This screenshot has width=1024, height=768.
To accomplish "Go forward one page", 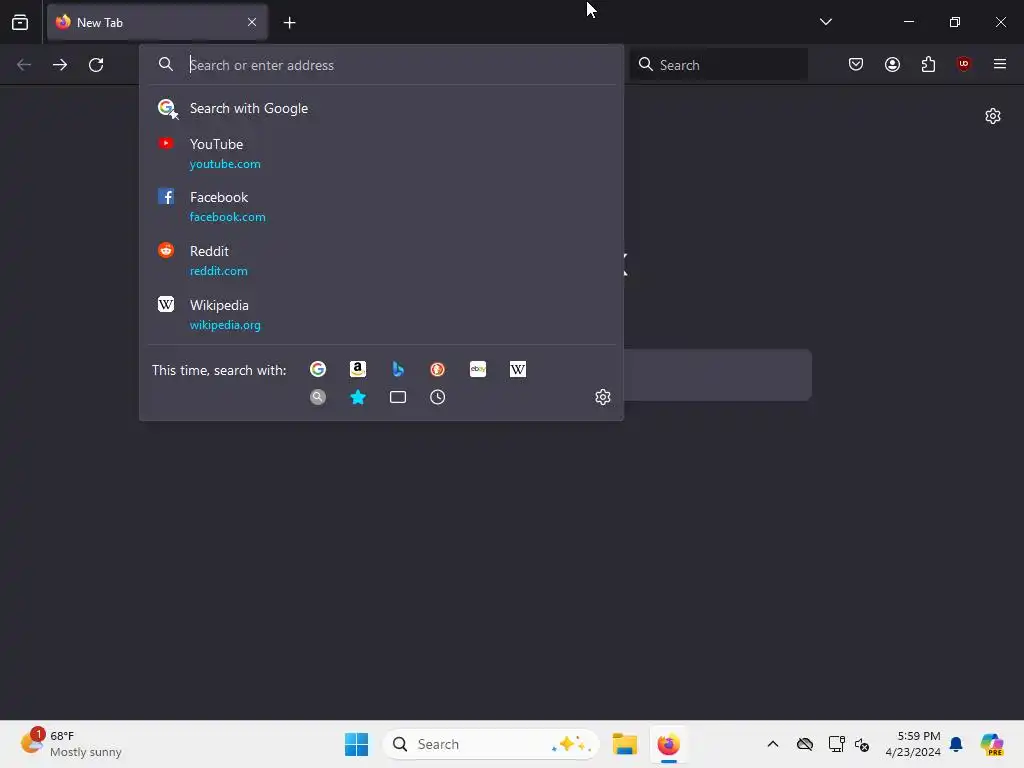I will click(60, 65).
